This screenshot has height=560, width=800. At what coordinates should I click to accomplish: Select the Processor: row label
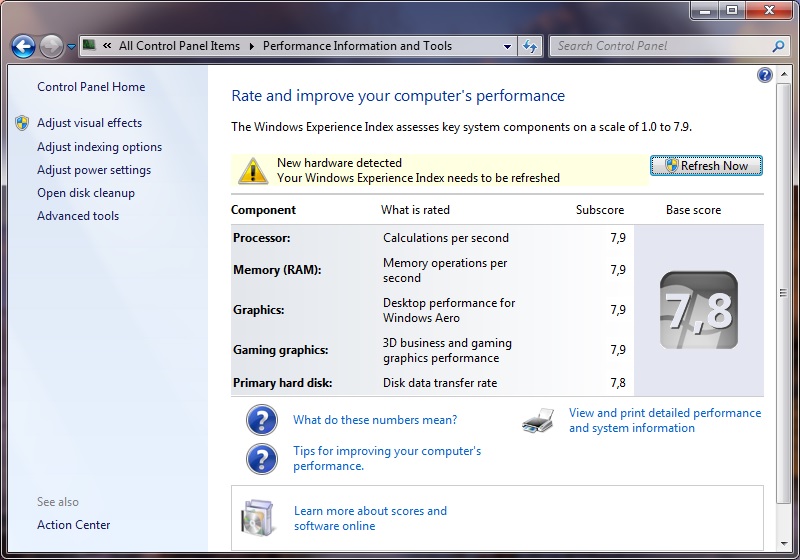(262, 238)
